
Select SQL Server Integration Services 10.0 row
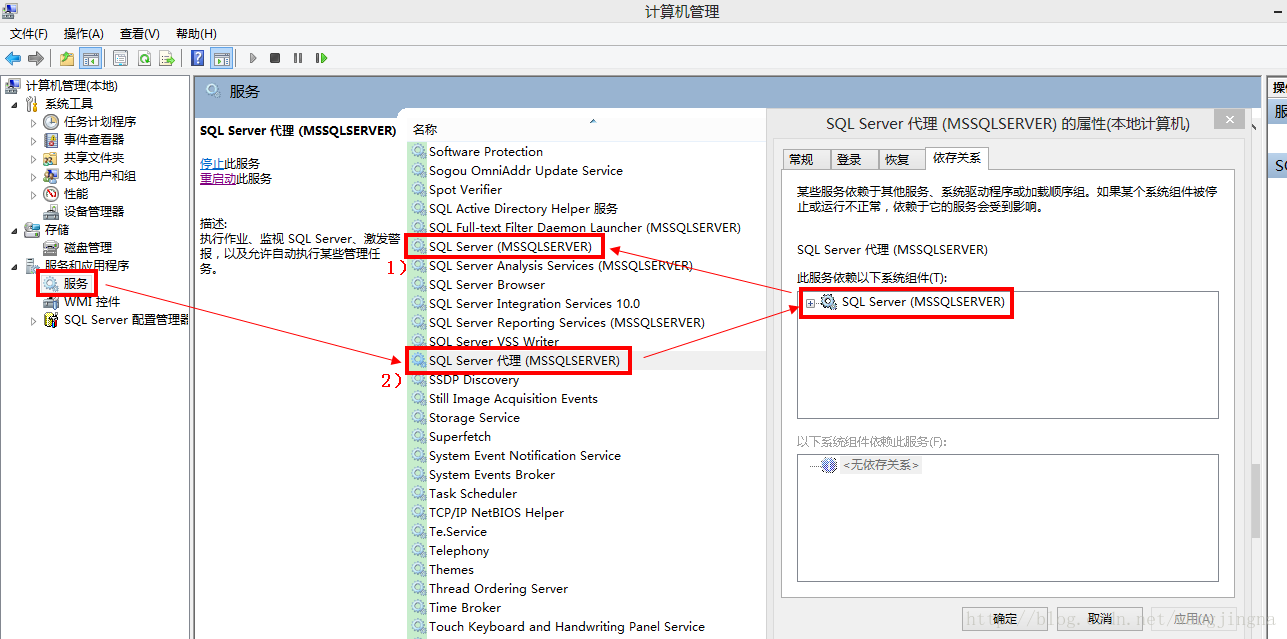tap(587, 304)
